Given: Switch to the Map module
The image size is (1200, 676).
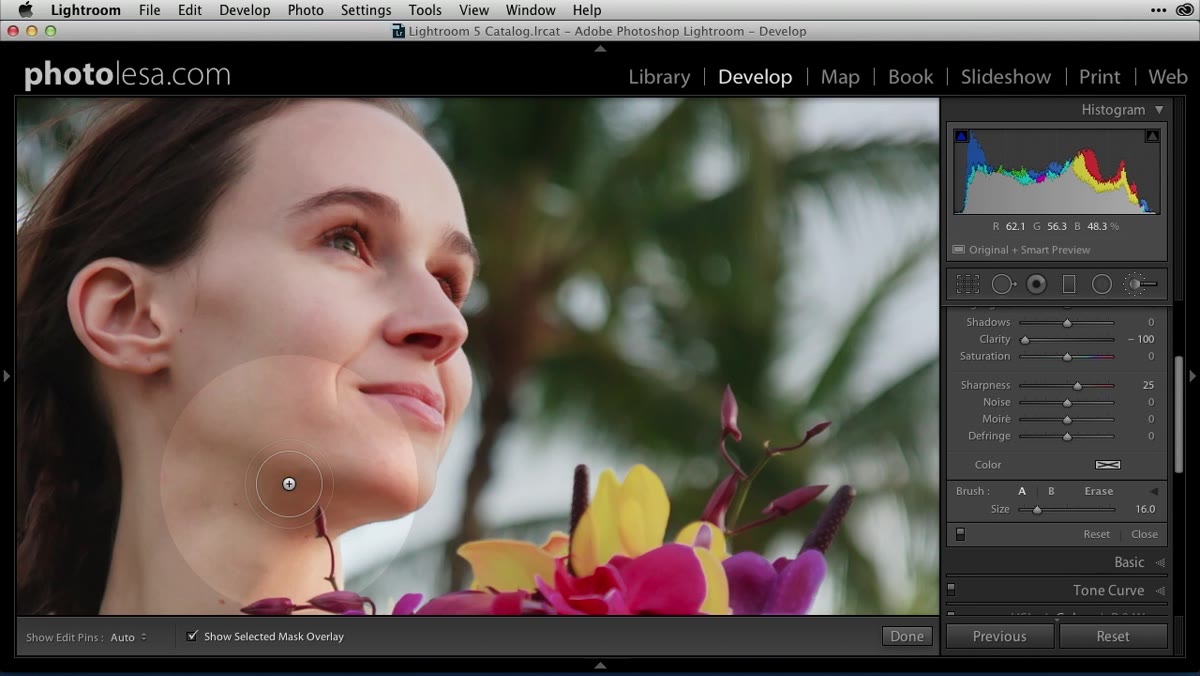Looking at the screenshot, I should tap(840, 77).
